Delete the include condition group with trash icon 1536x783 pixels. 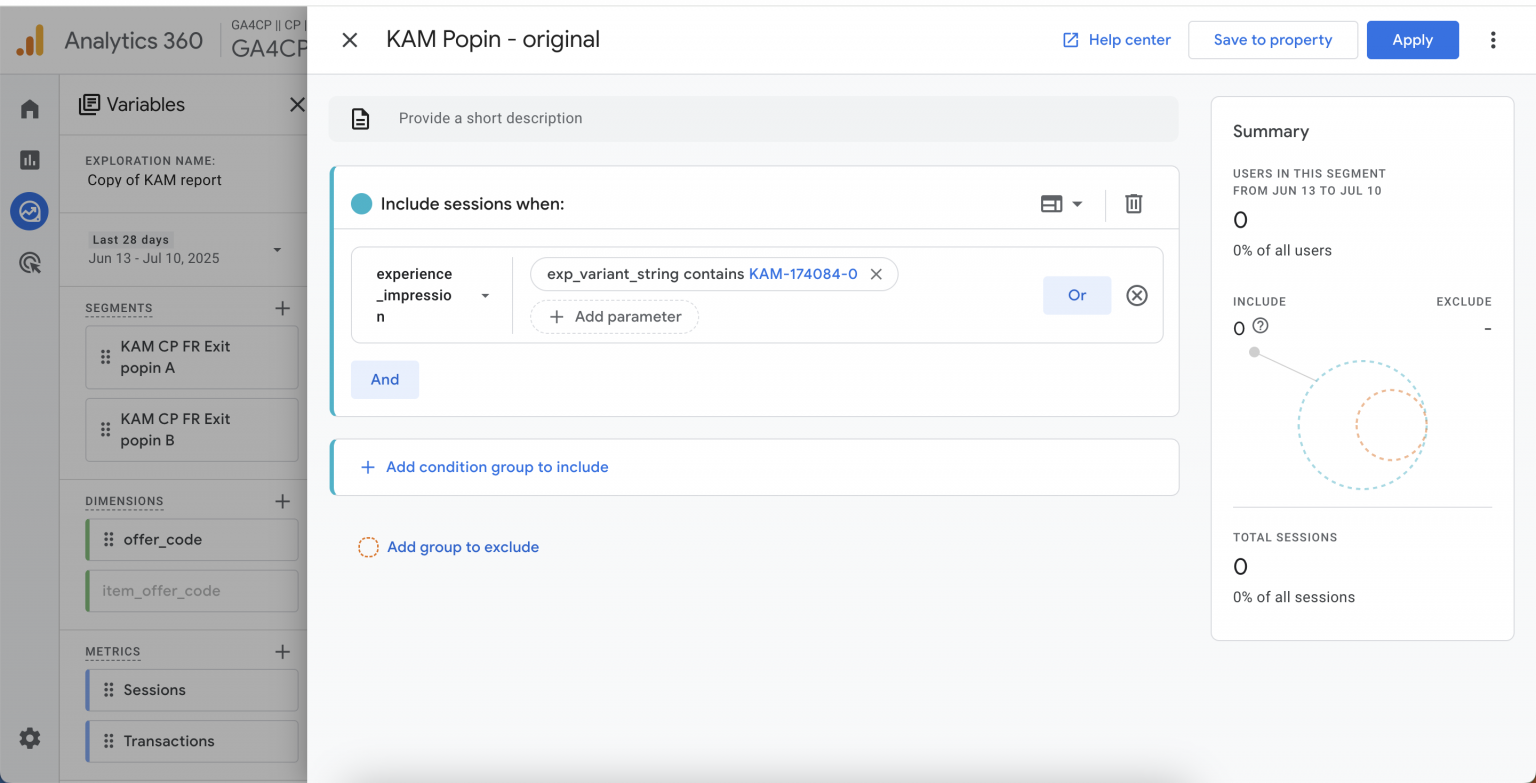coord(1133,204)
